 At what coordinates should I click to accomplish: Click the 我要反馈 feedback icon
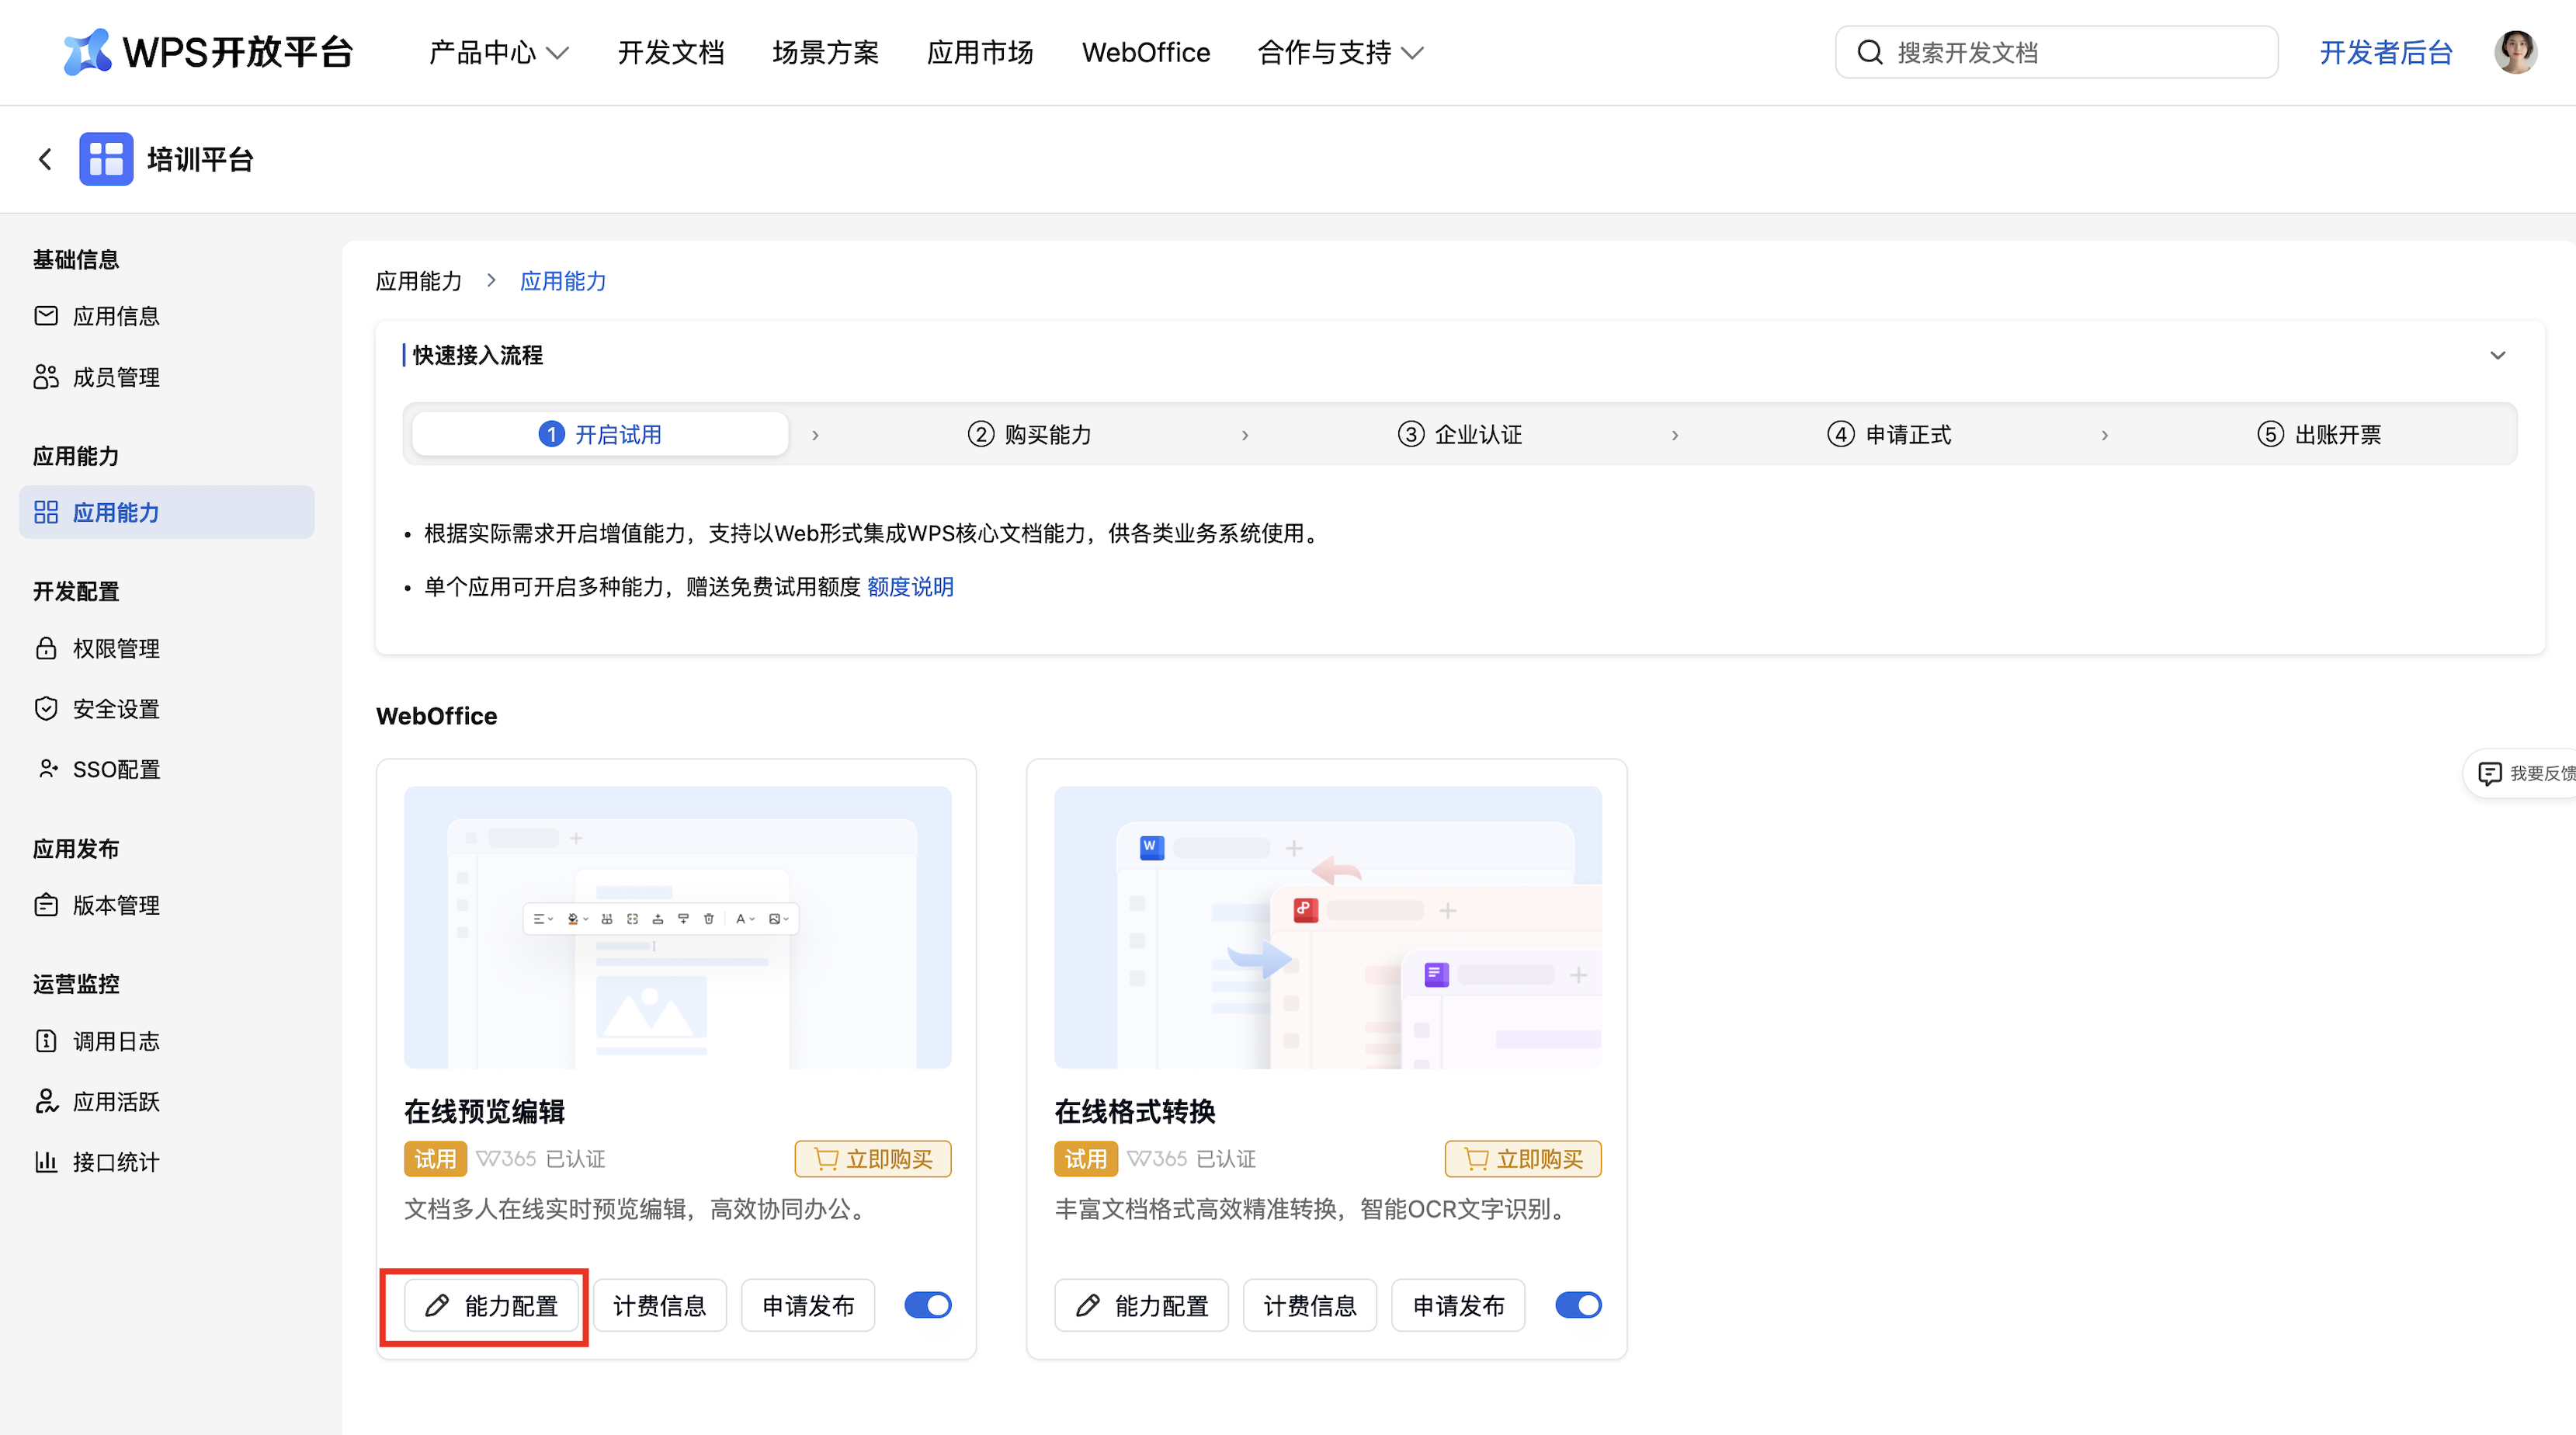click(2489, 773)
